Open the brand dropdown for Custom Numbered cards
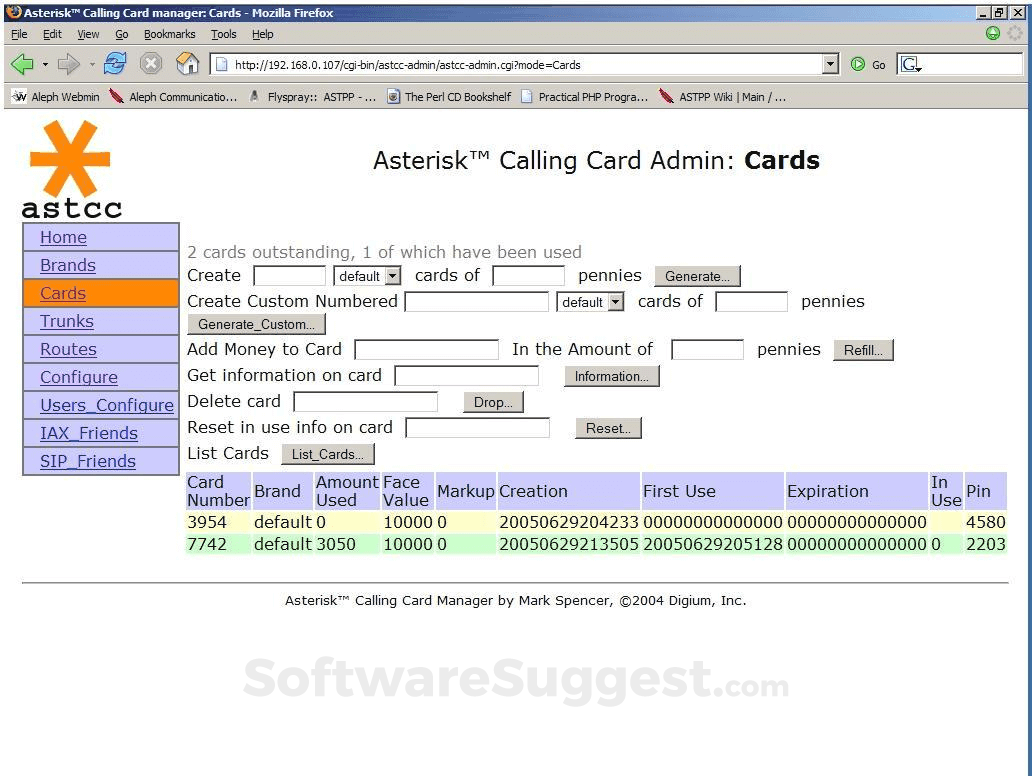The image size is (1032, 776). [x=590, y=301]
